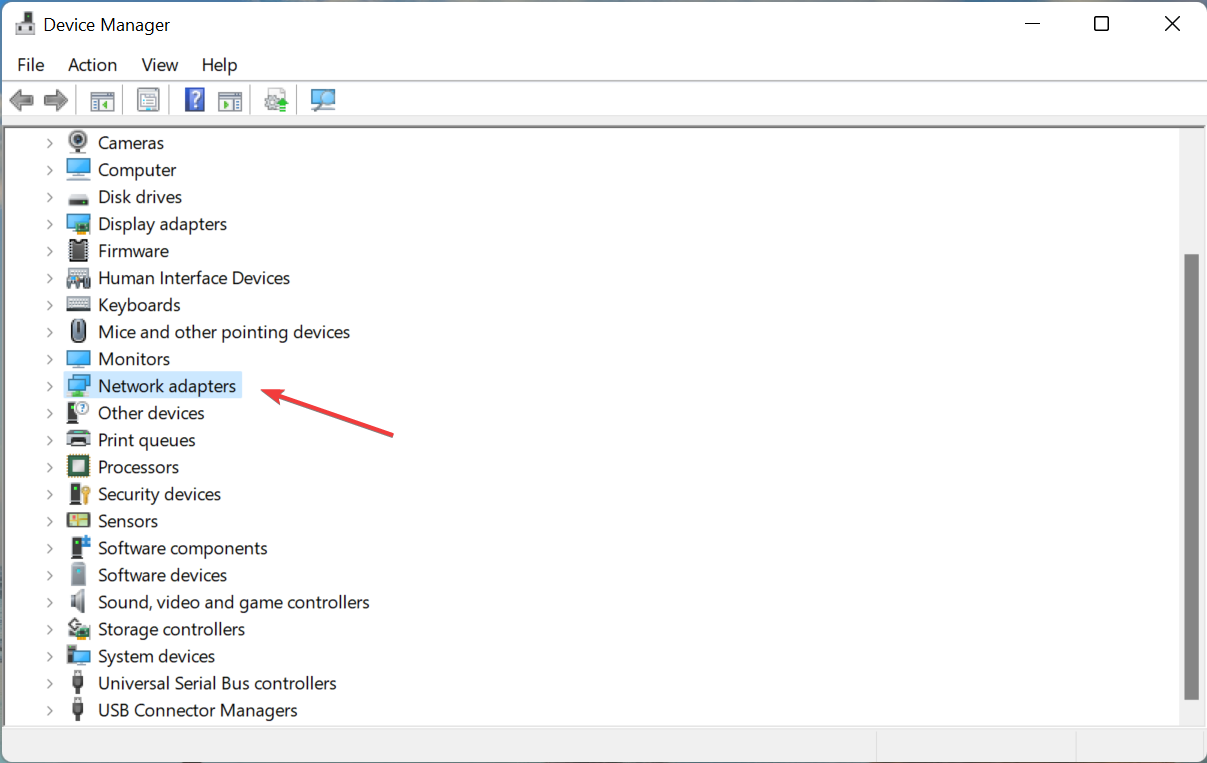This screenshot has height=763, width=1207.
Task: Open the View menu
Action: click(159, 65)
